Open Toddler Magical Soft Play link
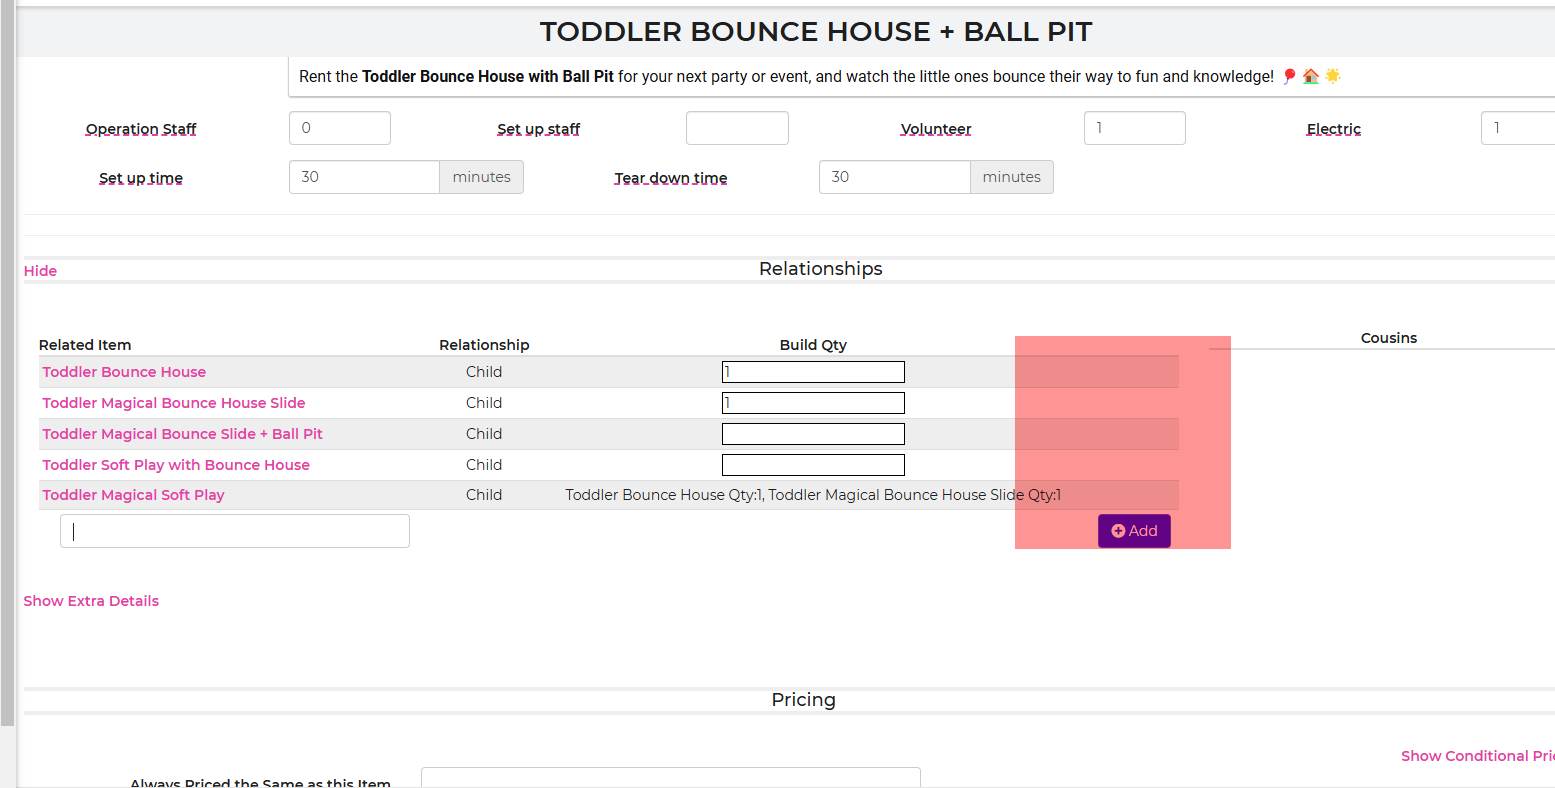This screenshot has height=788, width=1555. [133, 495]
